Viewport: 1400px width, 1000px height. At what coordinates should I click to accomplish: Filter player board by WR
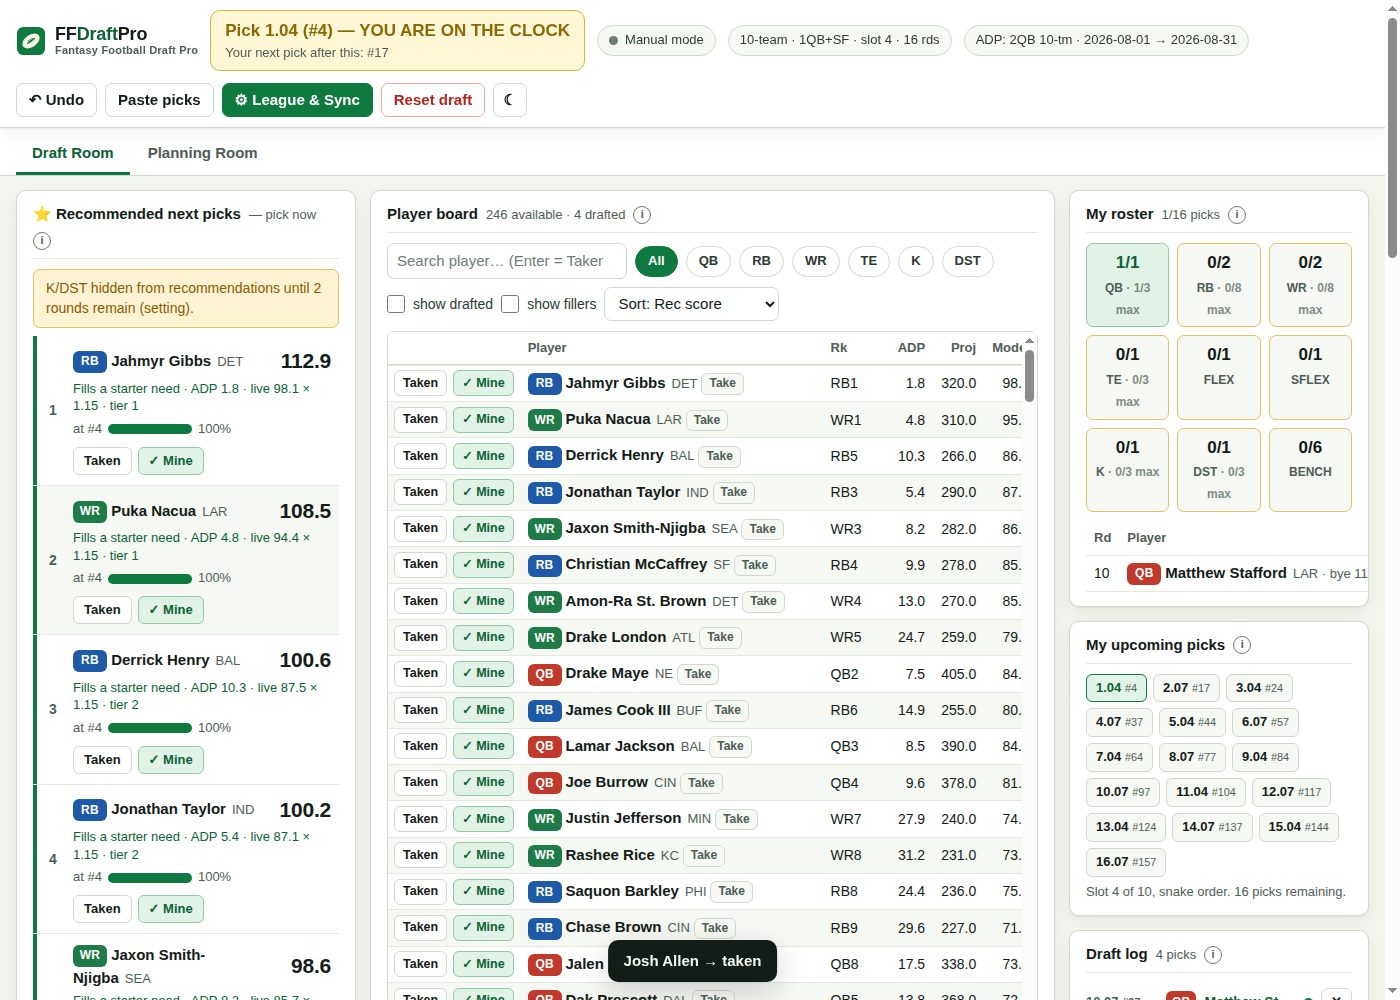click(816, 261)
